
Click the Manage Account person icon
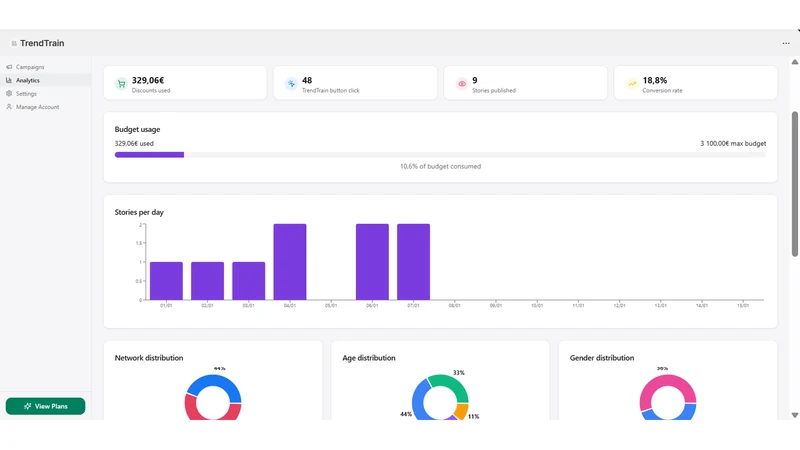click(9, 107)
